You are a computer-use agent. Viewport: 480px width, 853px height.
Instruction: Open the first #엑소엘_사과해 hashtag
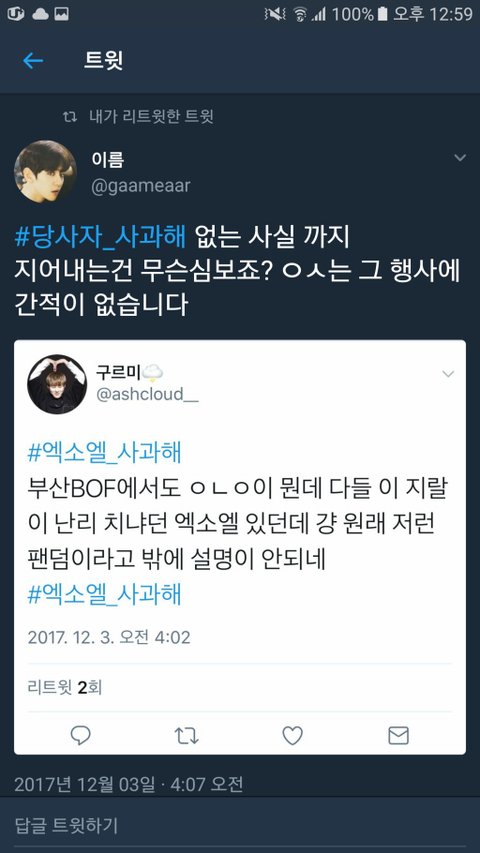[104, 453]
